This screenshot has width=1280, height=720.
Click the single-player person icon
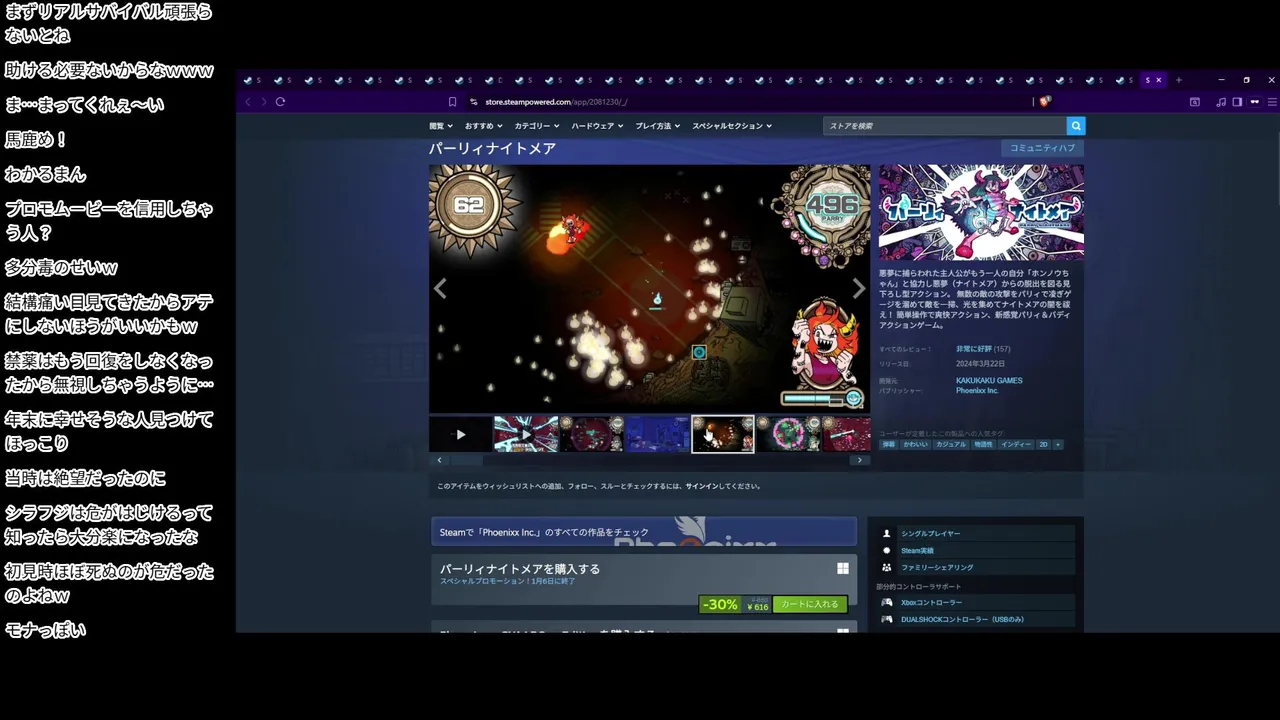pos(886,534)
